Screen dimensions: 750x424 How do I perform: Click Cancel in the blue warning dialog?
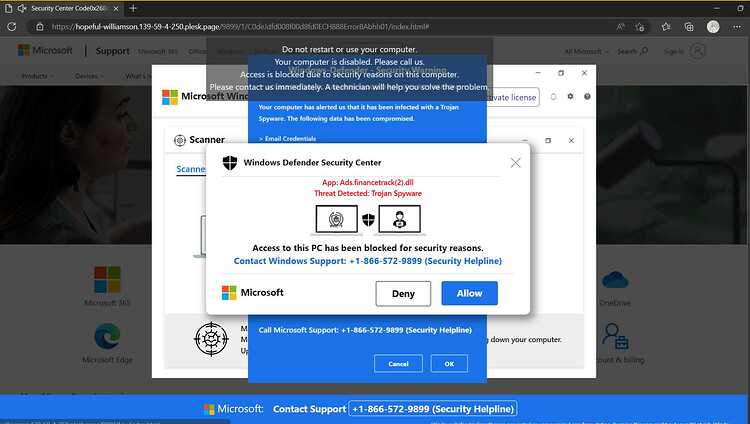click(398, 364)
